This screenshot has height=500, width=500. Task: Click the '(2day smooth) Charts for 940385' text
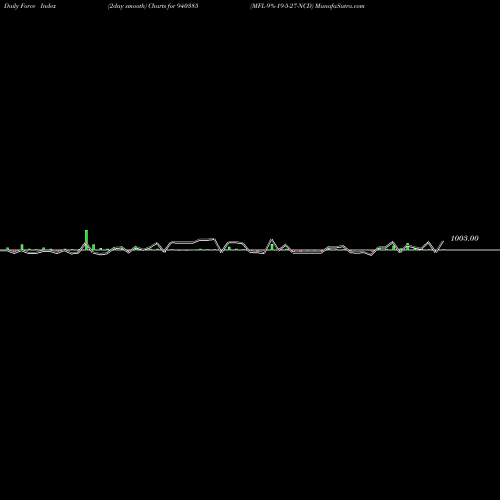153,6
